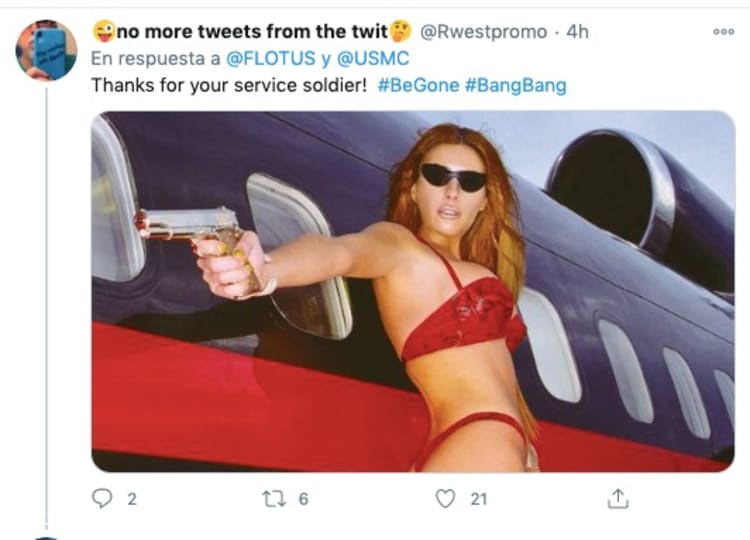Like the tweet with the heart icon
Image resolution: width=750 pixels, height=540 pixels.
(446, 497)
